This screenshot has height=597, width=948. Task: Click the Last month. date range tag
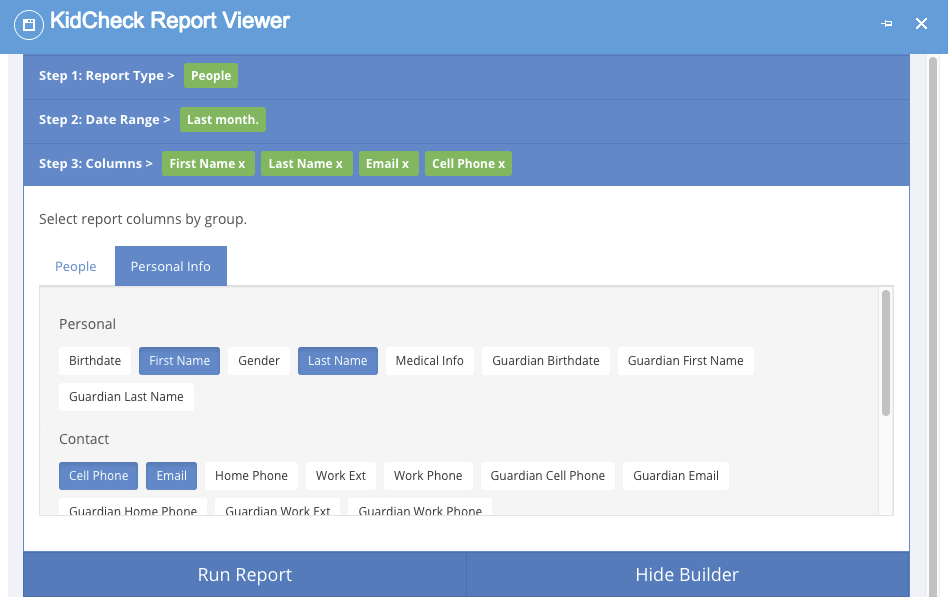point(222,120)
